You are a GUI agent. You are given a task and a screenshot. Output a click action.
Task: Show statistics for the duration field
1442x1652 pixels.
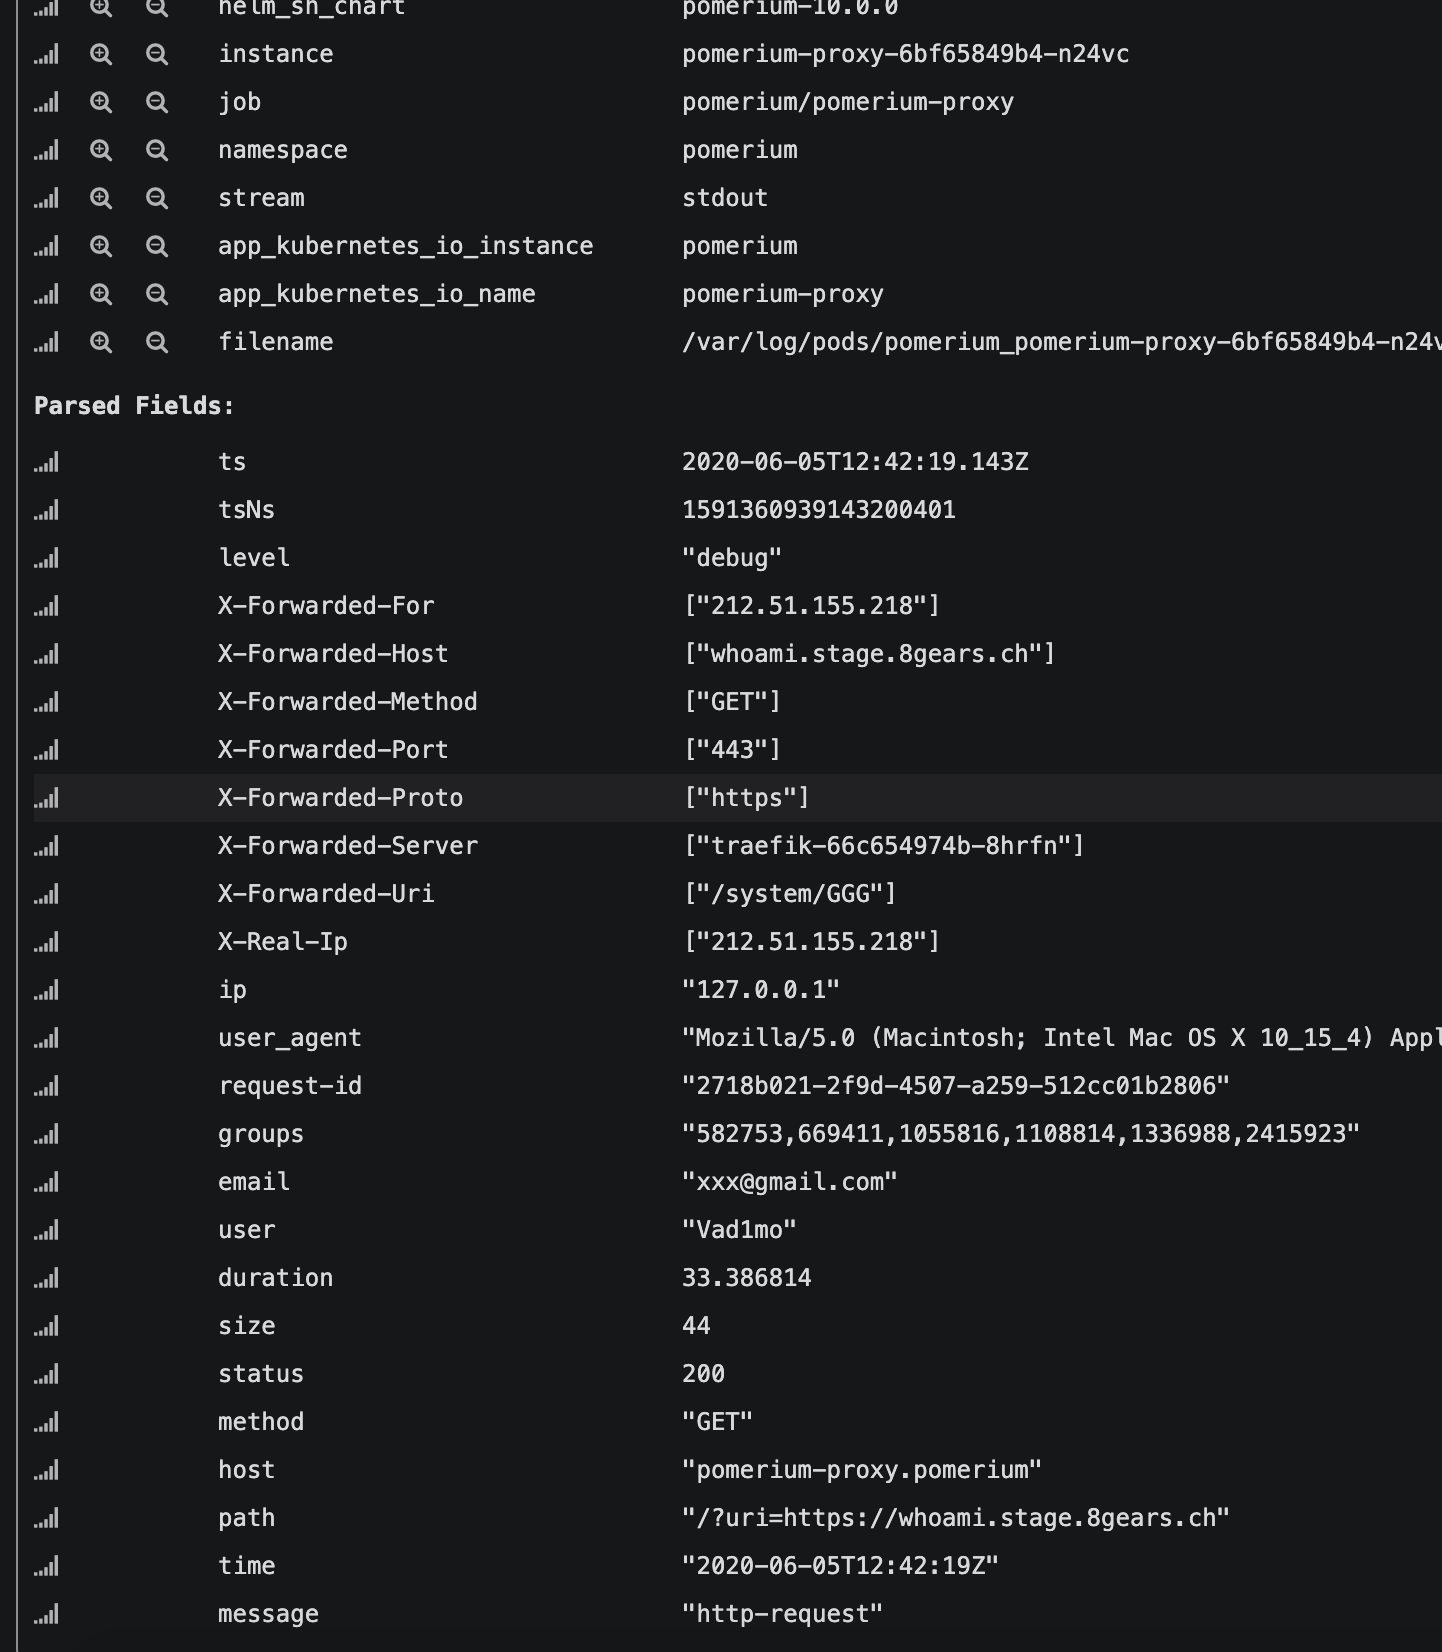pyautogui.click(x=46, y=1278)
